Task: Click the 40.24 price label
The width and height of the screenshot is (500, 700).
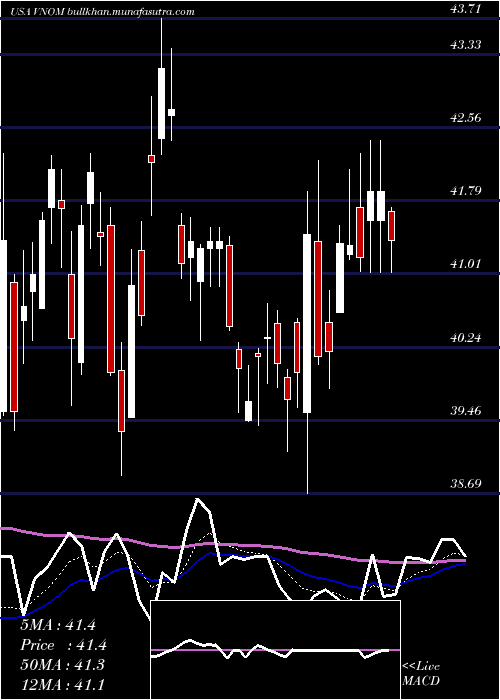Action: point(466,338)
